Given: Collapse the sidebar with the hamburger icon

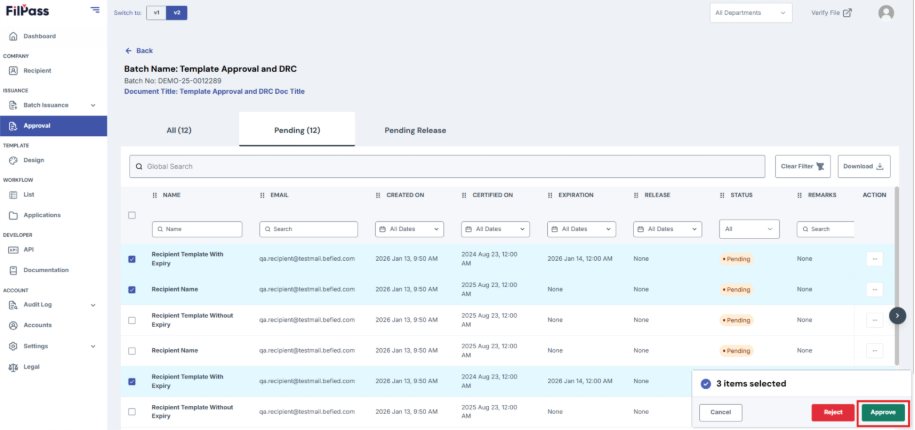Looking at the screenshot, I should 95,10.
